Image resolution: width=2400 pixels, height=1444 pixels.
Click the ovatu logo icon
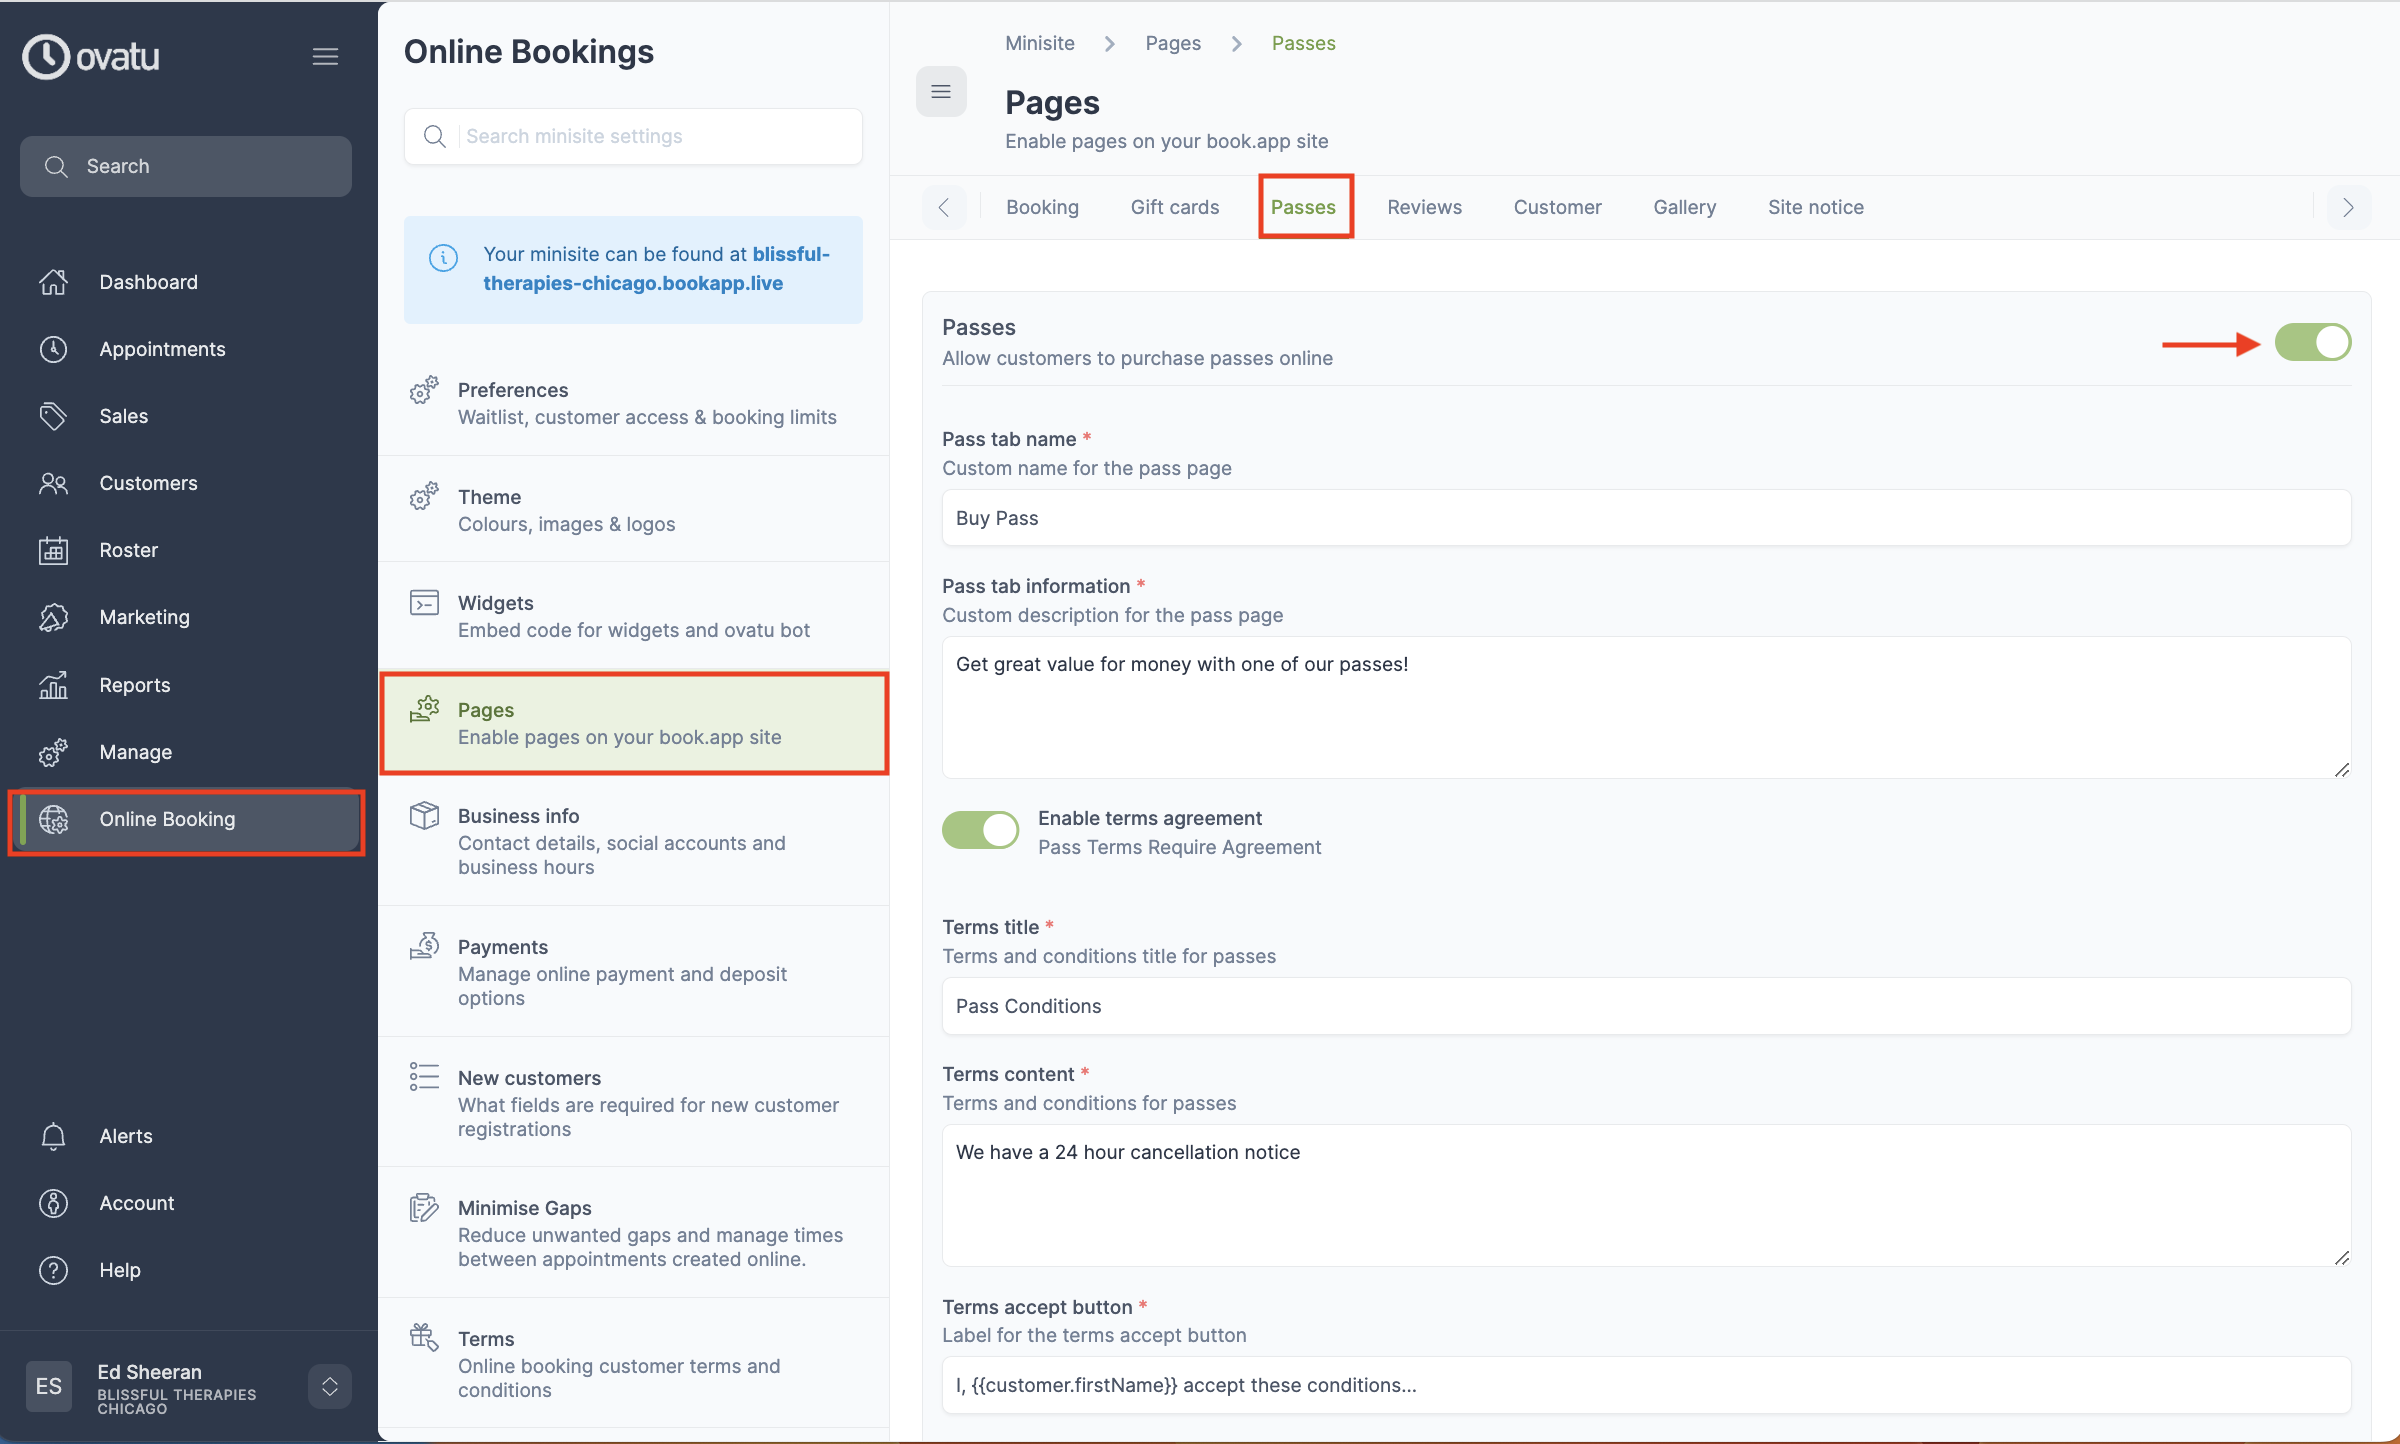click(x=46, y=57)
